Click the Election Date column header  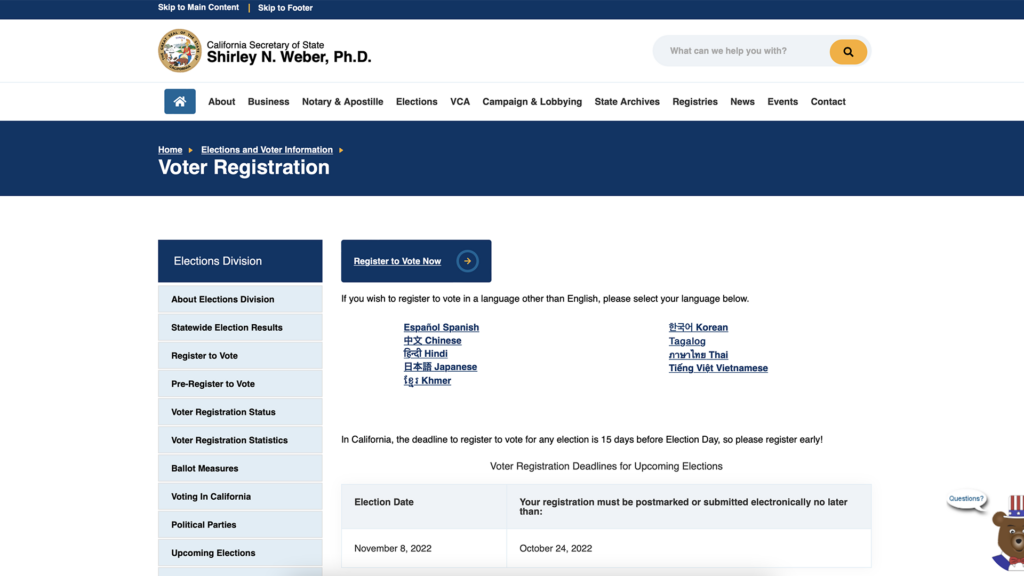(x=424, y=506)
